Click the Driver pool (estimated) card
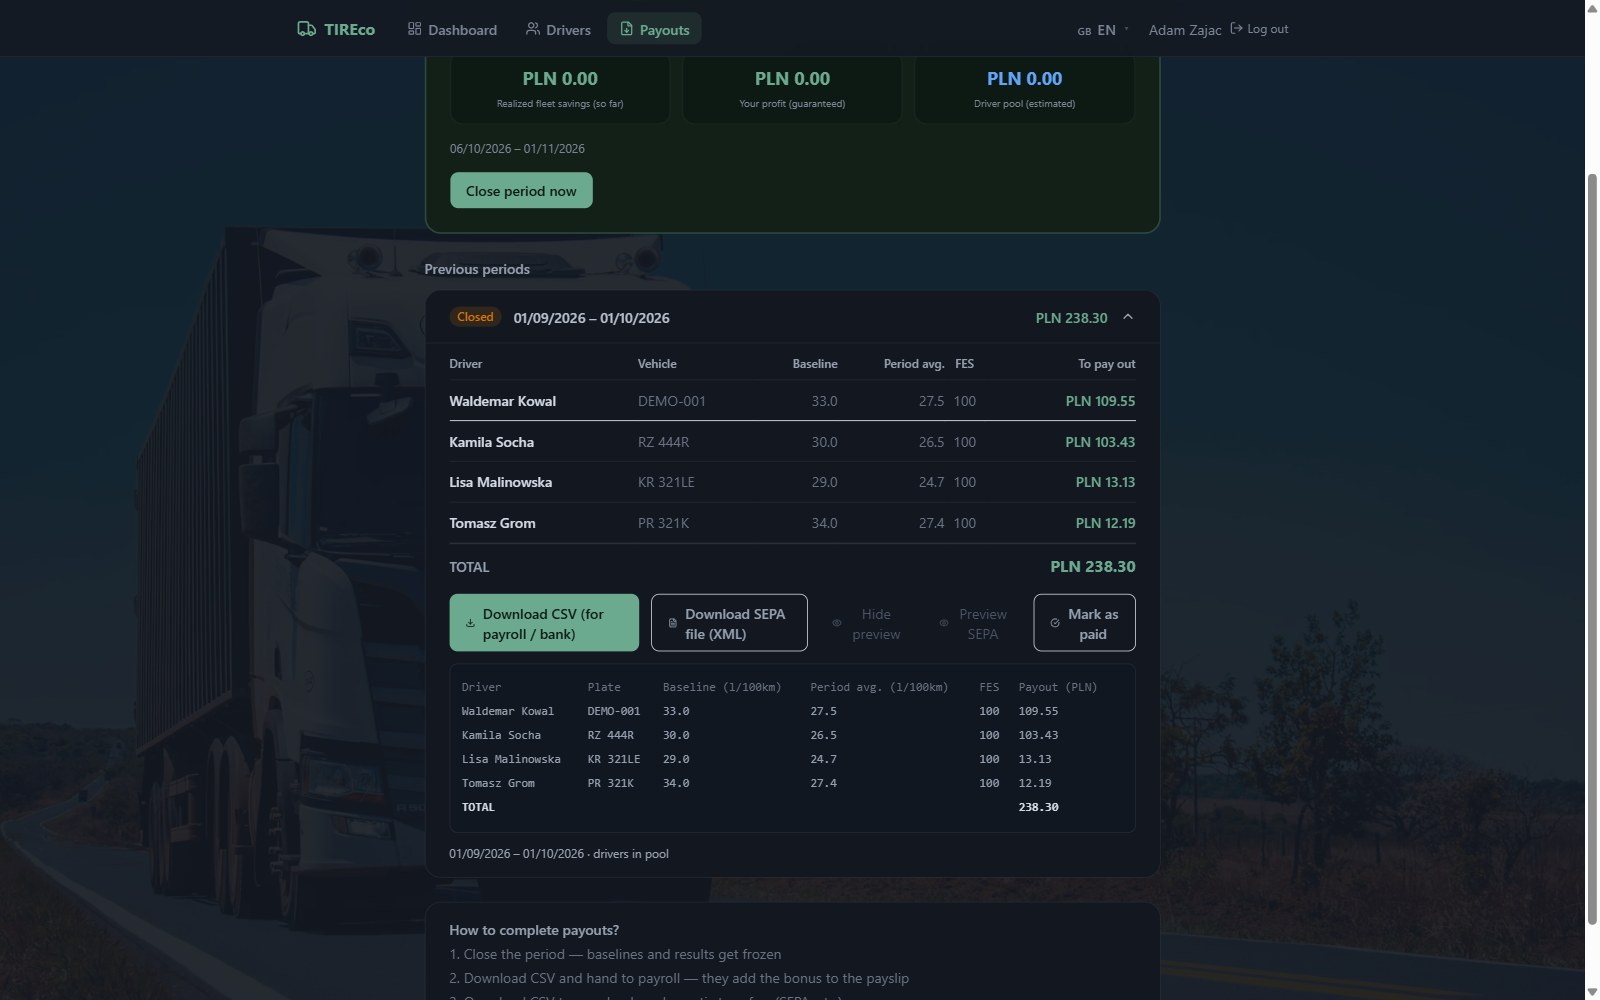 1024,89
